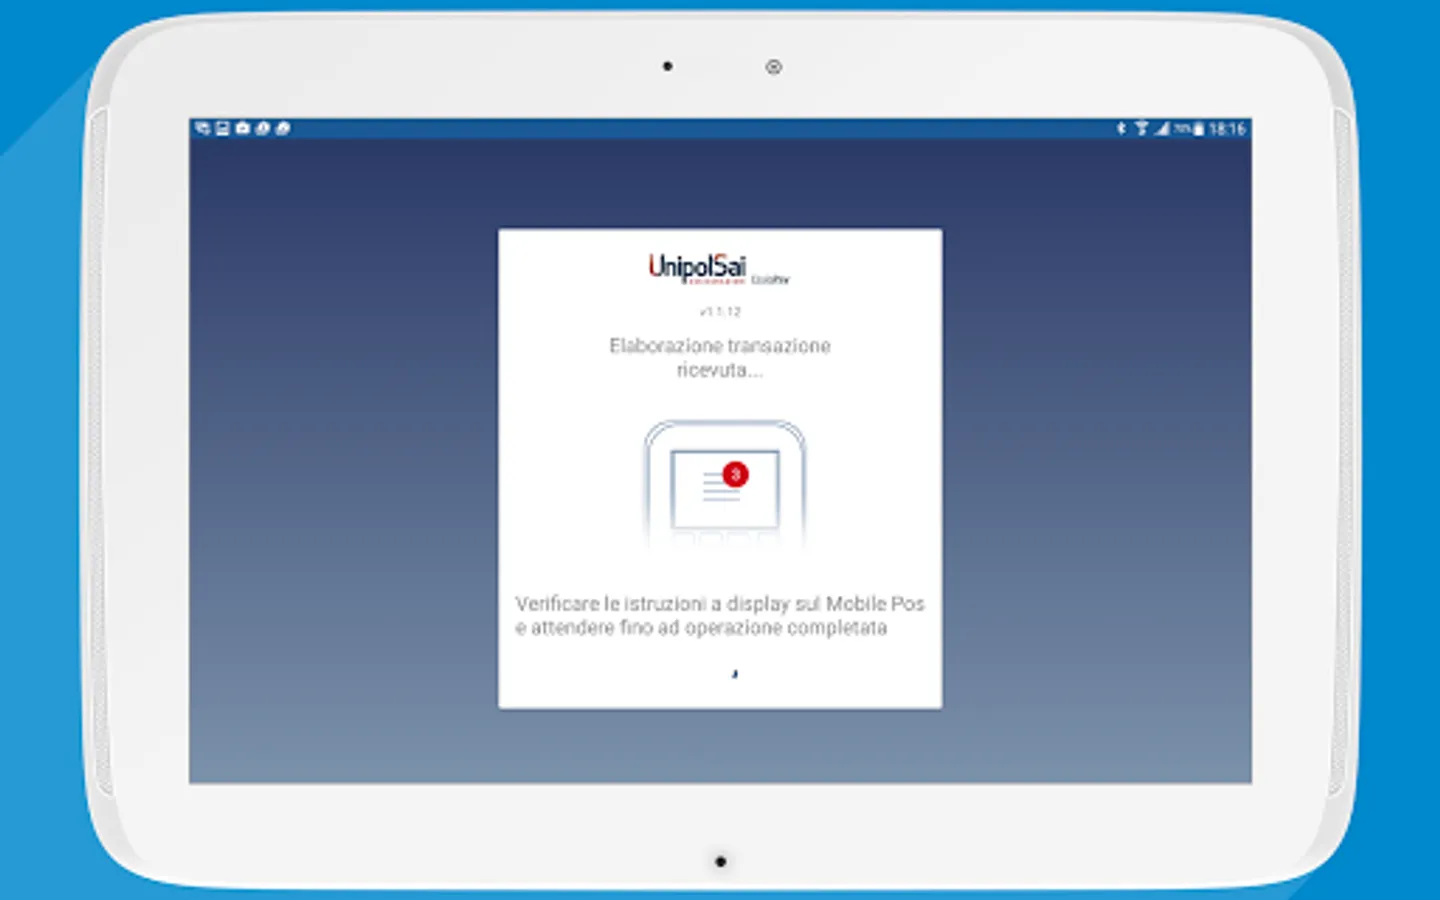
Task: Click the 'Elaborazione transazione ricevuta...' message
Action: 720,358
